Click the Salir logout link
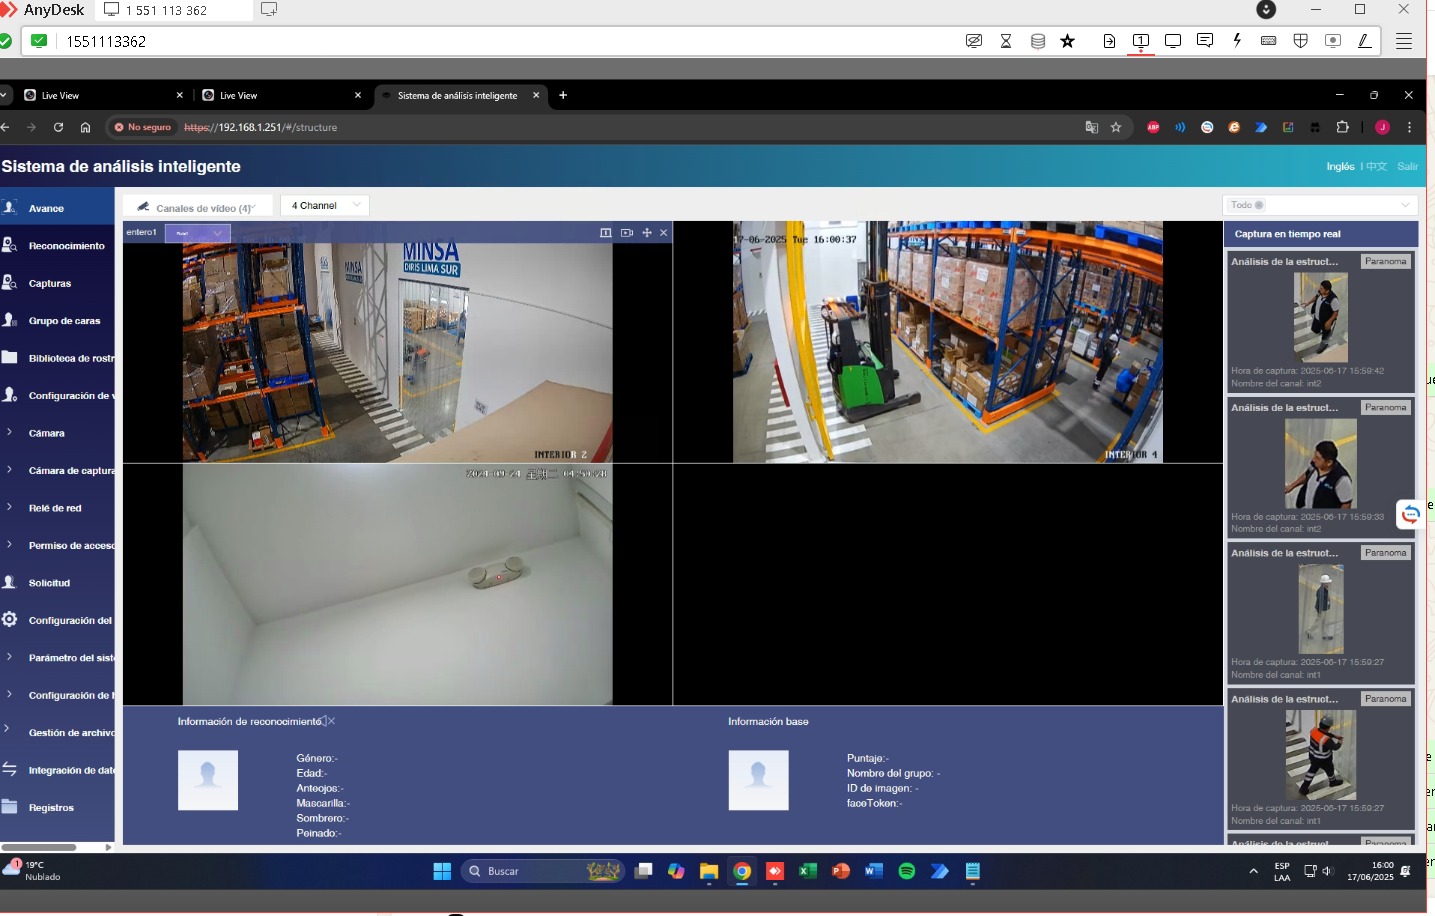The width and height of the screenshot is (1435, 916). [x=1407, y=167]
